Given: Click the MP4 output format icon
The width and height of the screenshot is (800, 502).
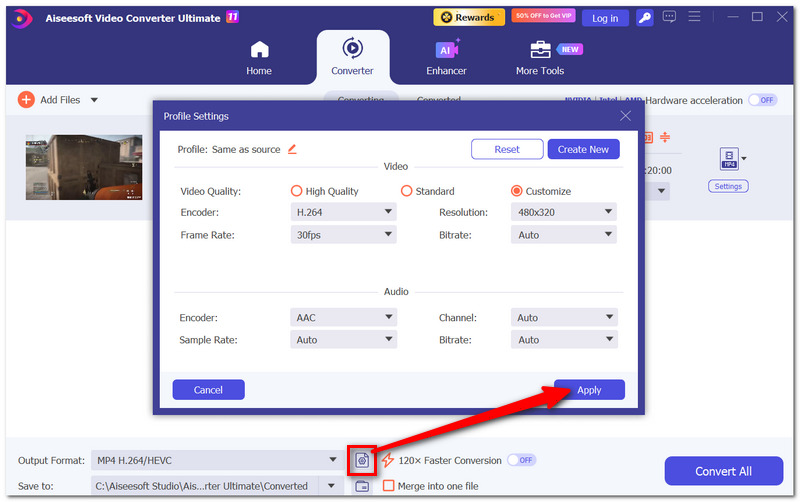Looking at the screenshot, I should point(729,159).
